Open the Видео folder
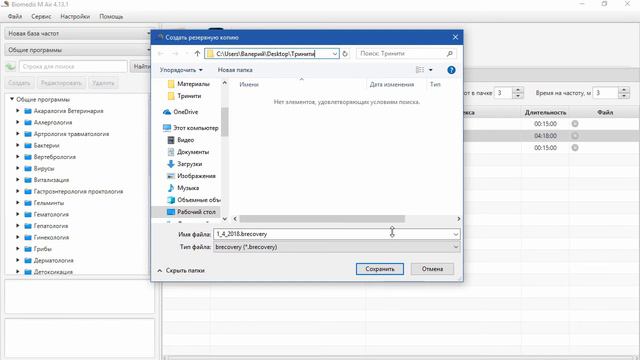Viewport: 640px width, 360px height. click(x=180, y=140)
